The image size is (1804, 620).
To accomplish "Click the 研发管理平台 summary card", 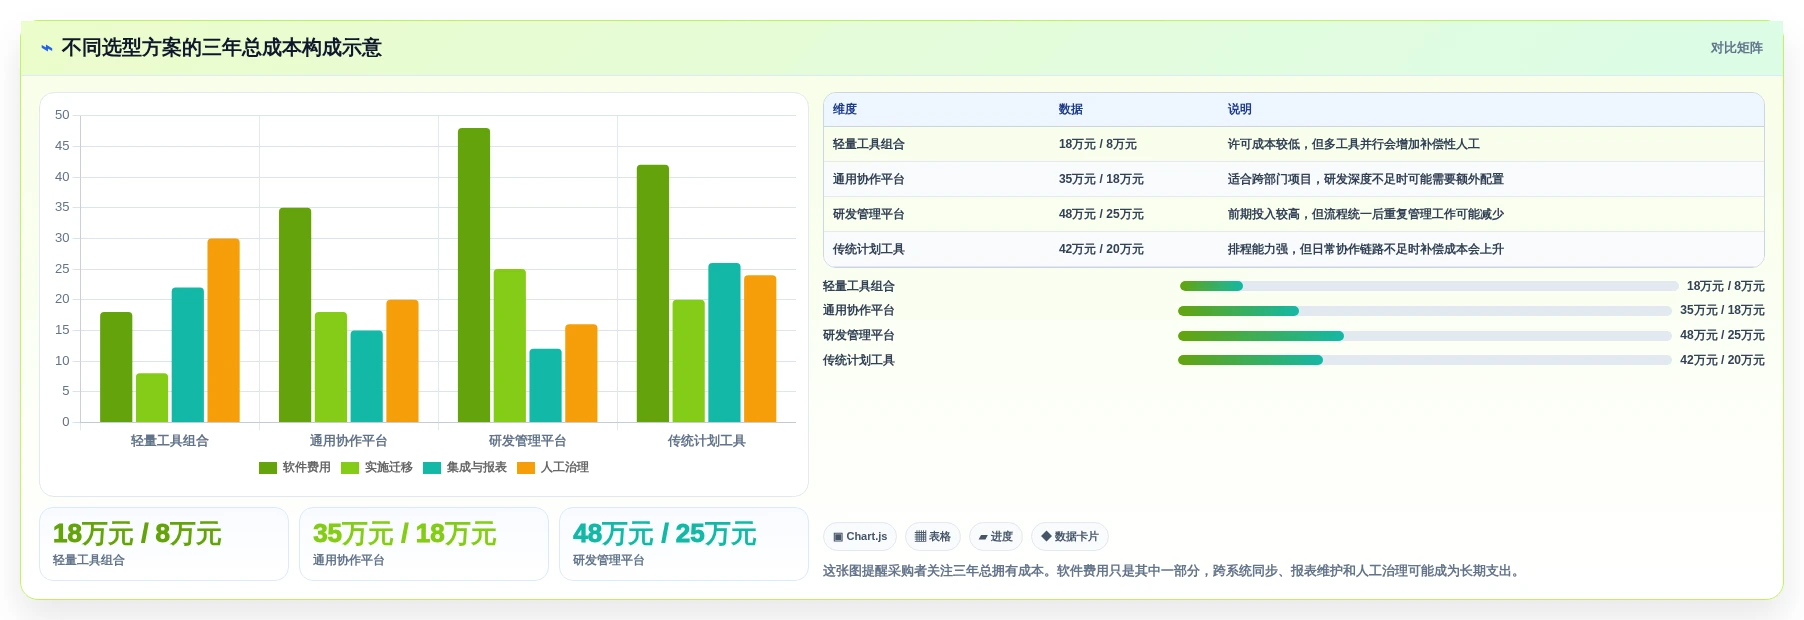I will (x=684, y=544).
